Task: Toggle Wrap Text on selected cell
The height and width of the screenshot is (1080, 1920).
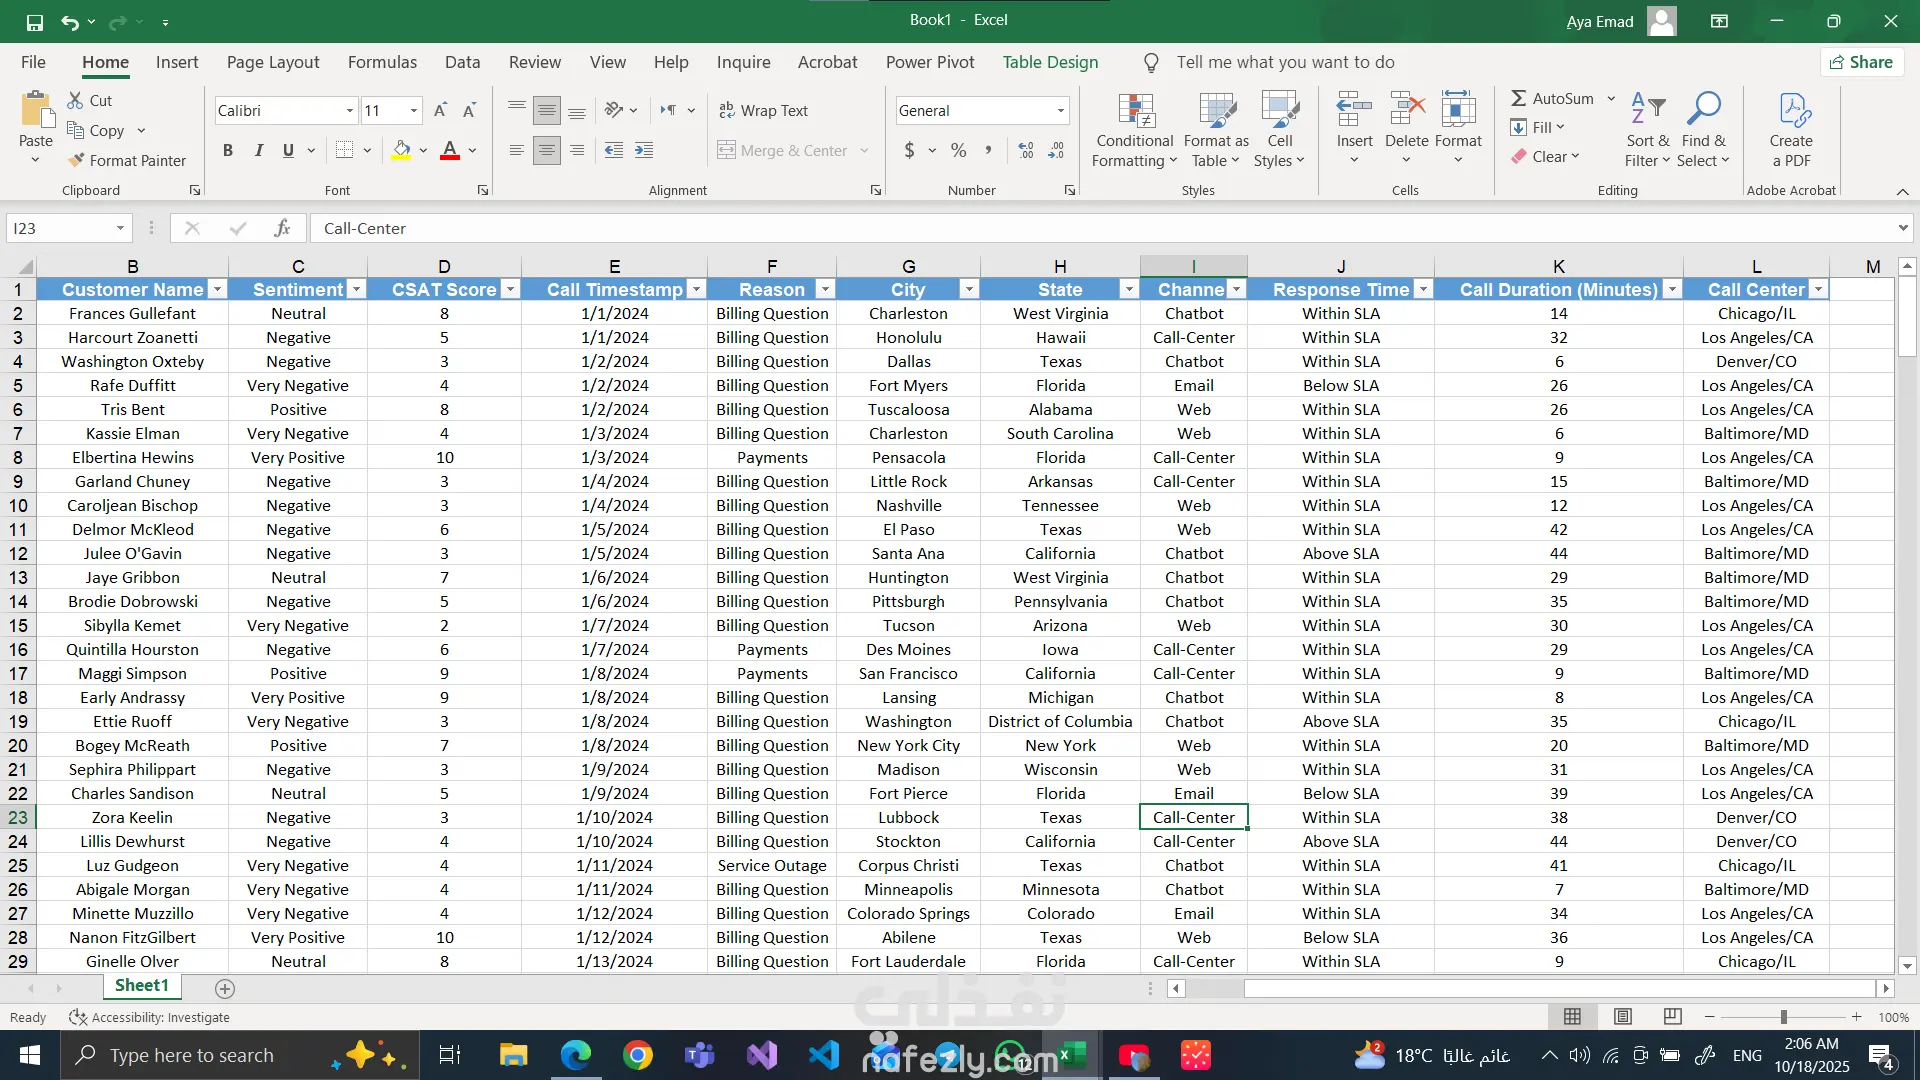Action: point(764,111)
